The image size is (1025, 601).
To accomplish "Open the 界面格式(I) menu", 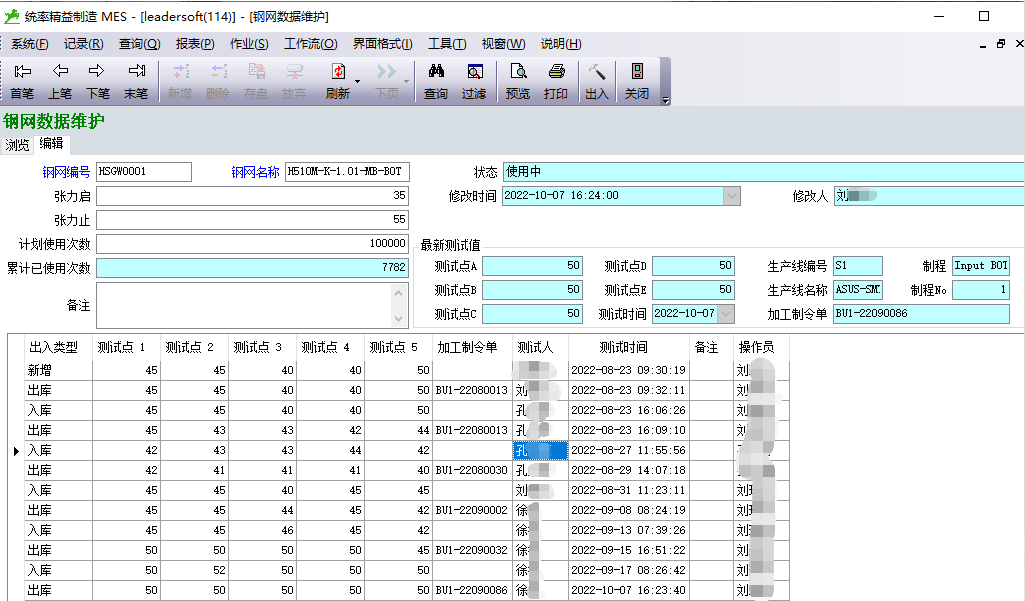I will 382,44.
